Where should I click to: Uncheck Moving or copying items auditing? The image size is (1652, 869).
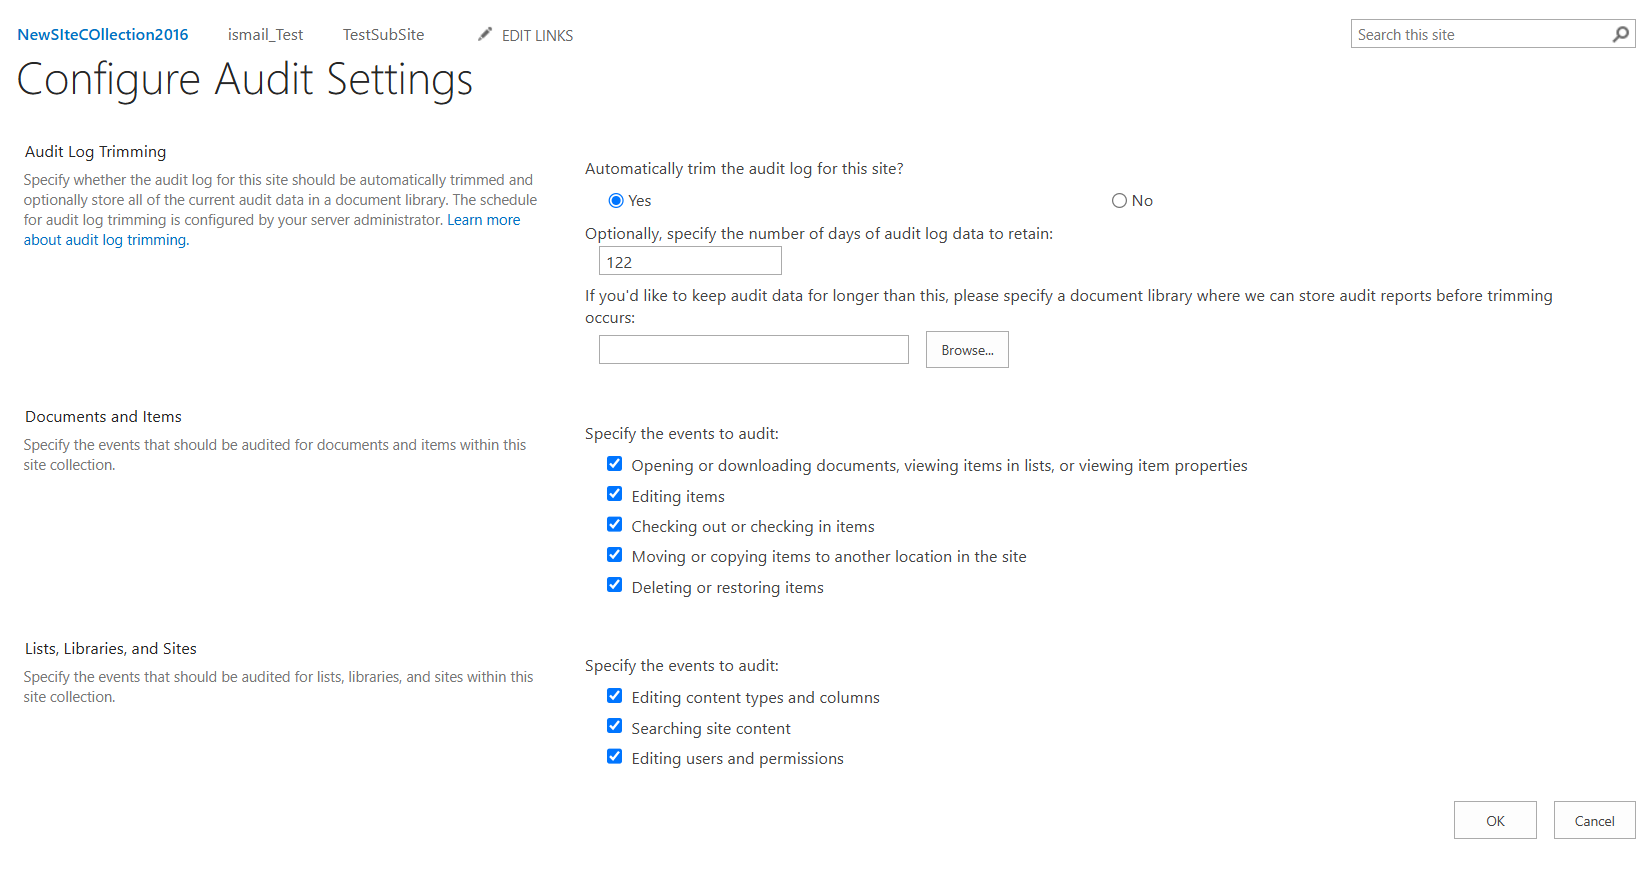[x=614, y=554]
